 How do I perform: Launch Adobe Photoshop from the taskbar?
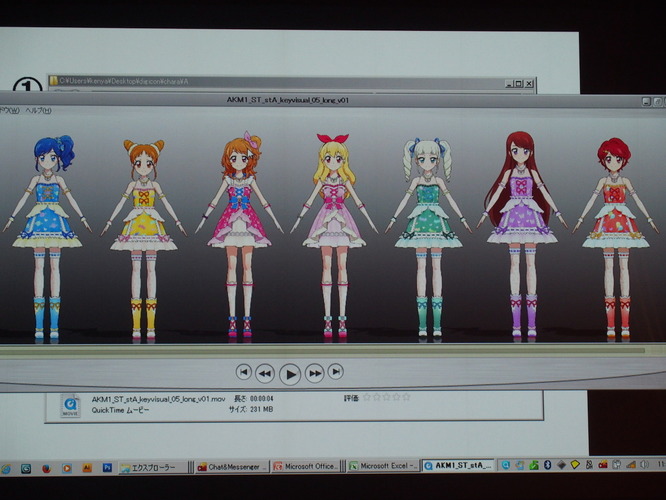[107, 468]
